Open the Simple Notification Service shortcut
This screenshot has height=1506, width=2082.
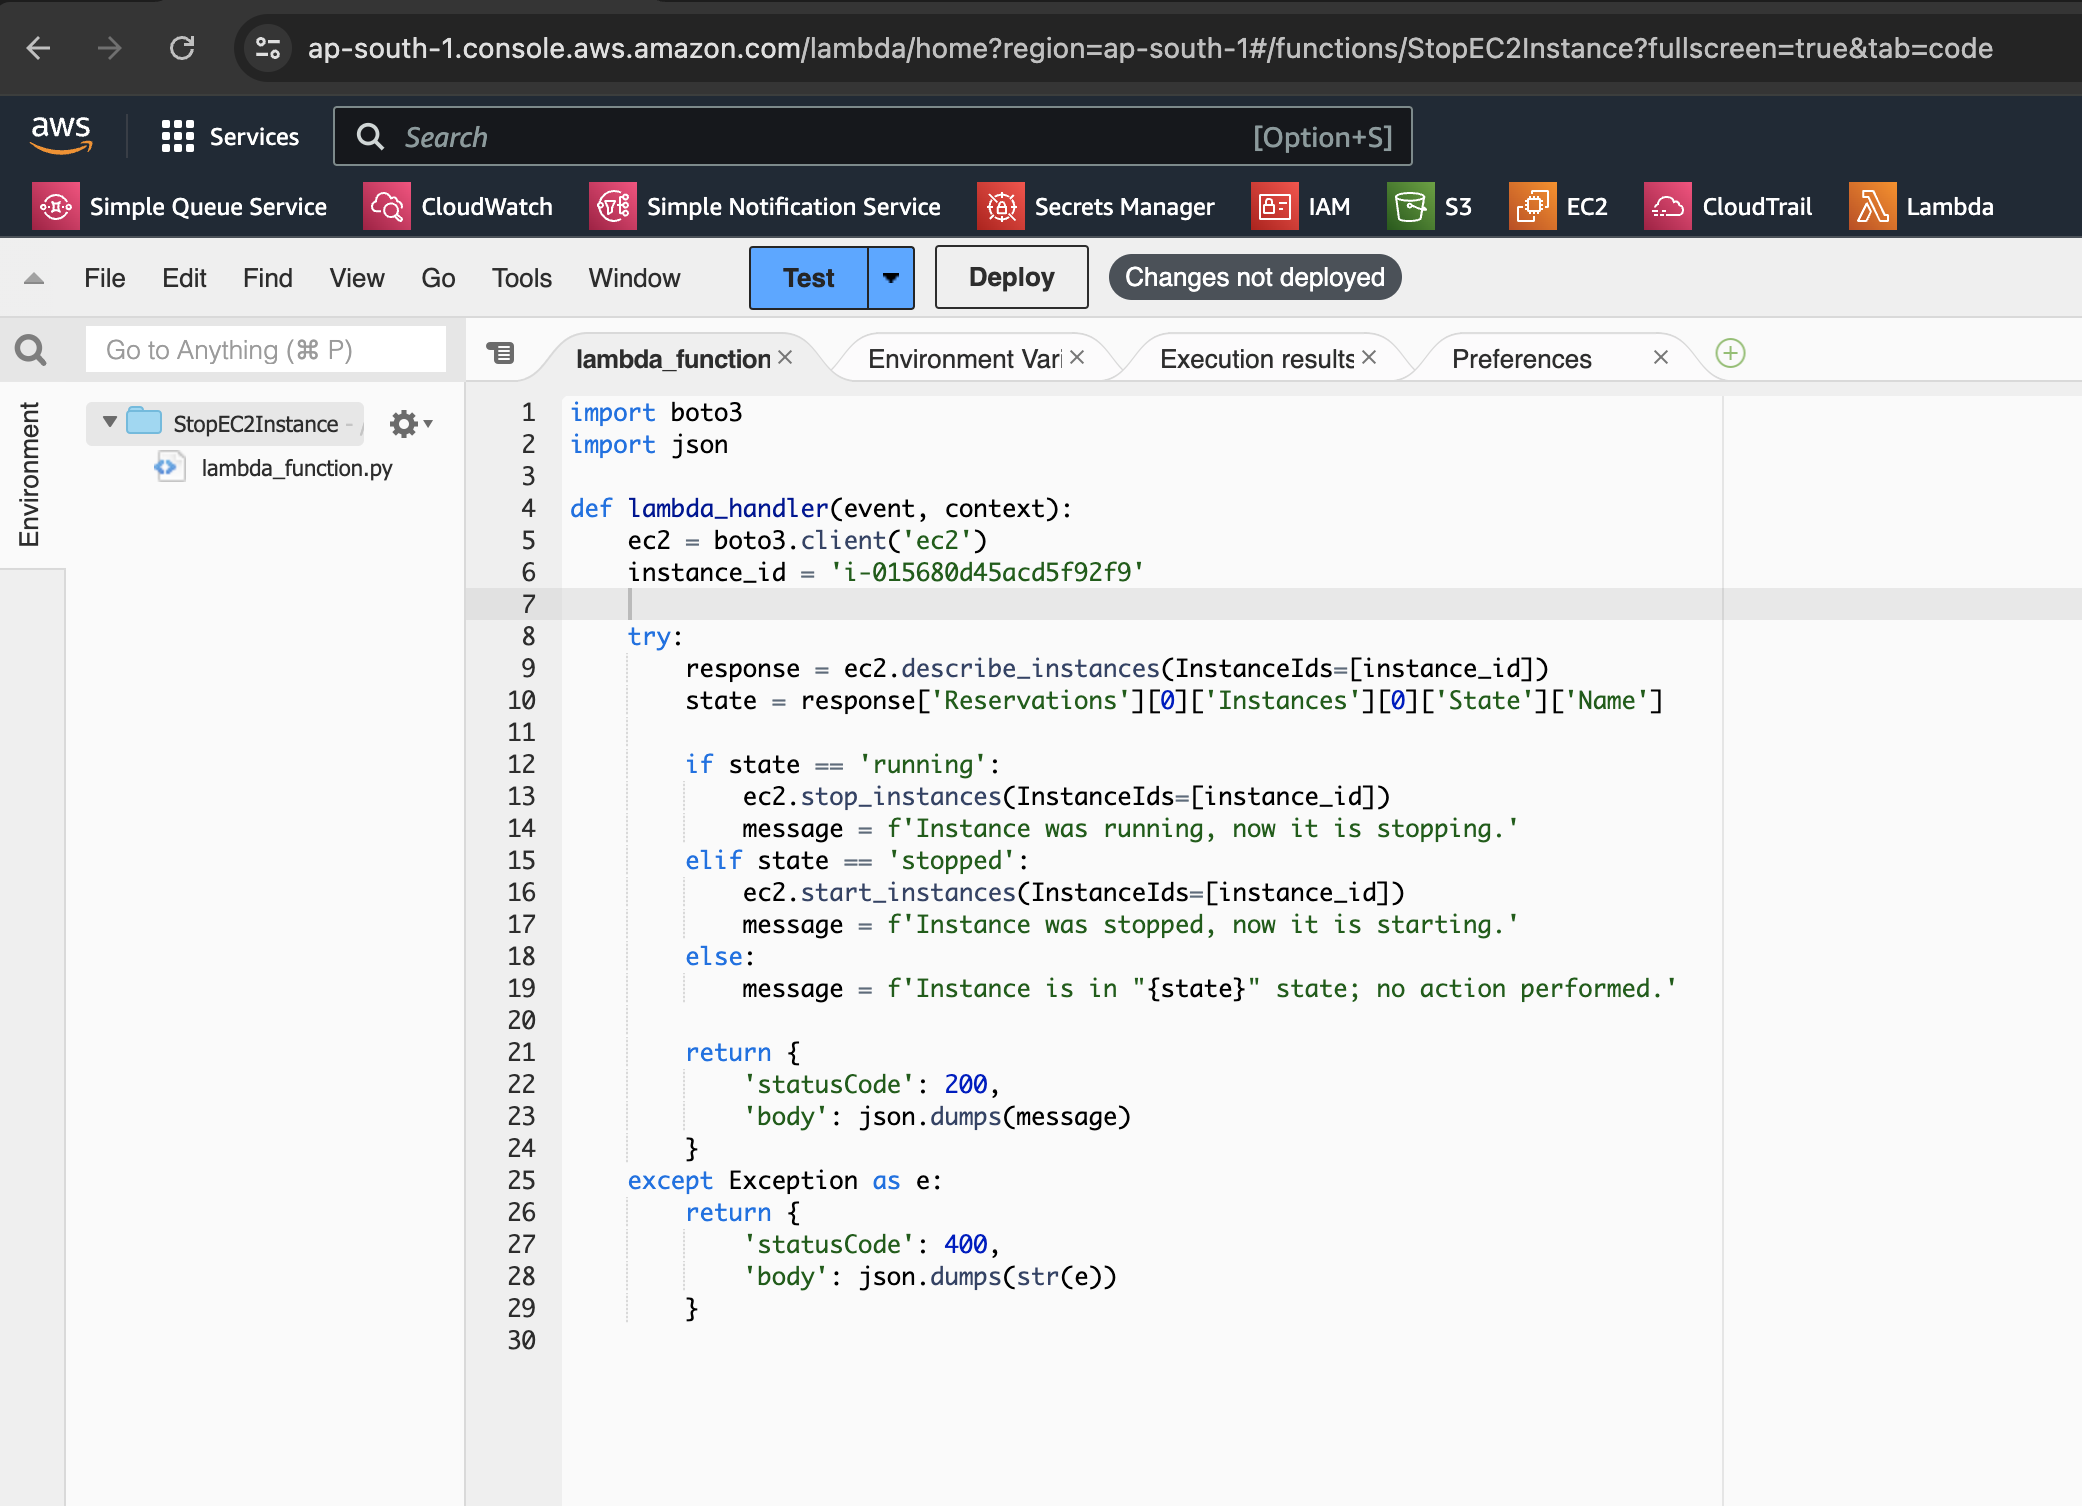767,206
